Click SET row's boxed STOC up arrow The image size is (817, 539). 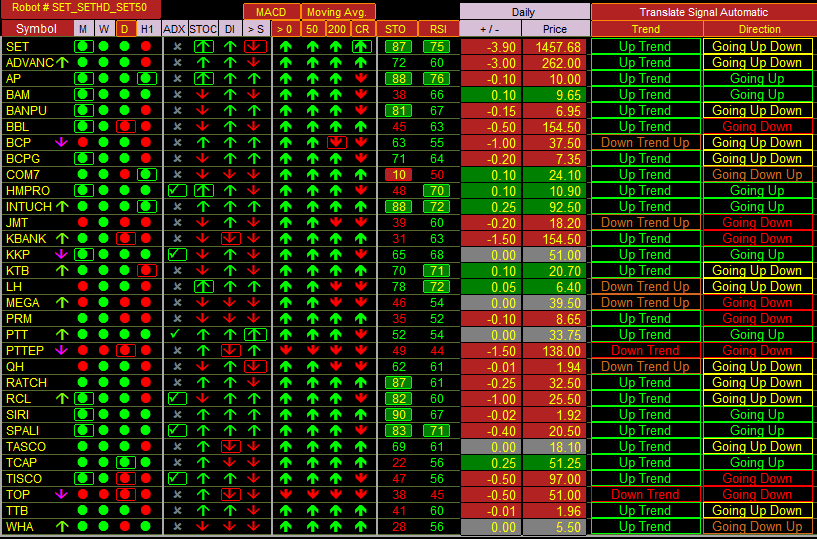(204, 46)
